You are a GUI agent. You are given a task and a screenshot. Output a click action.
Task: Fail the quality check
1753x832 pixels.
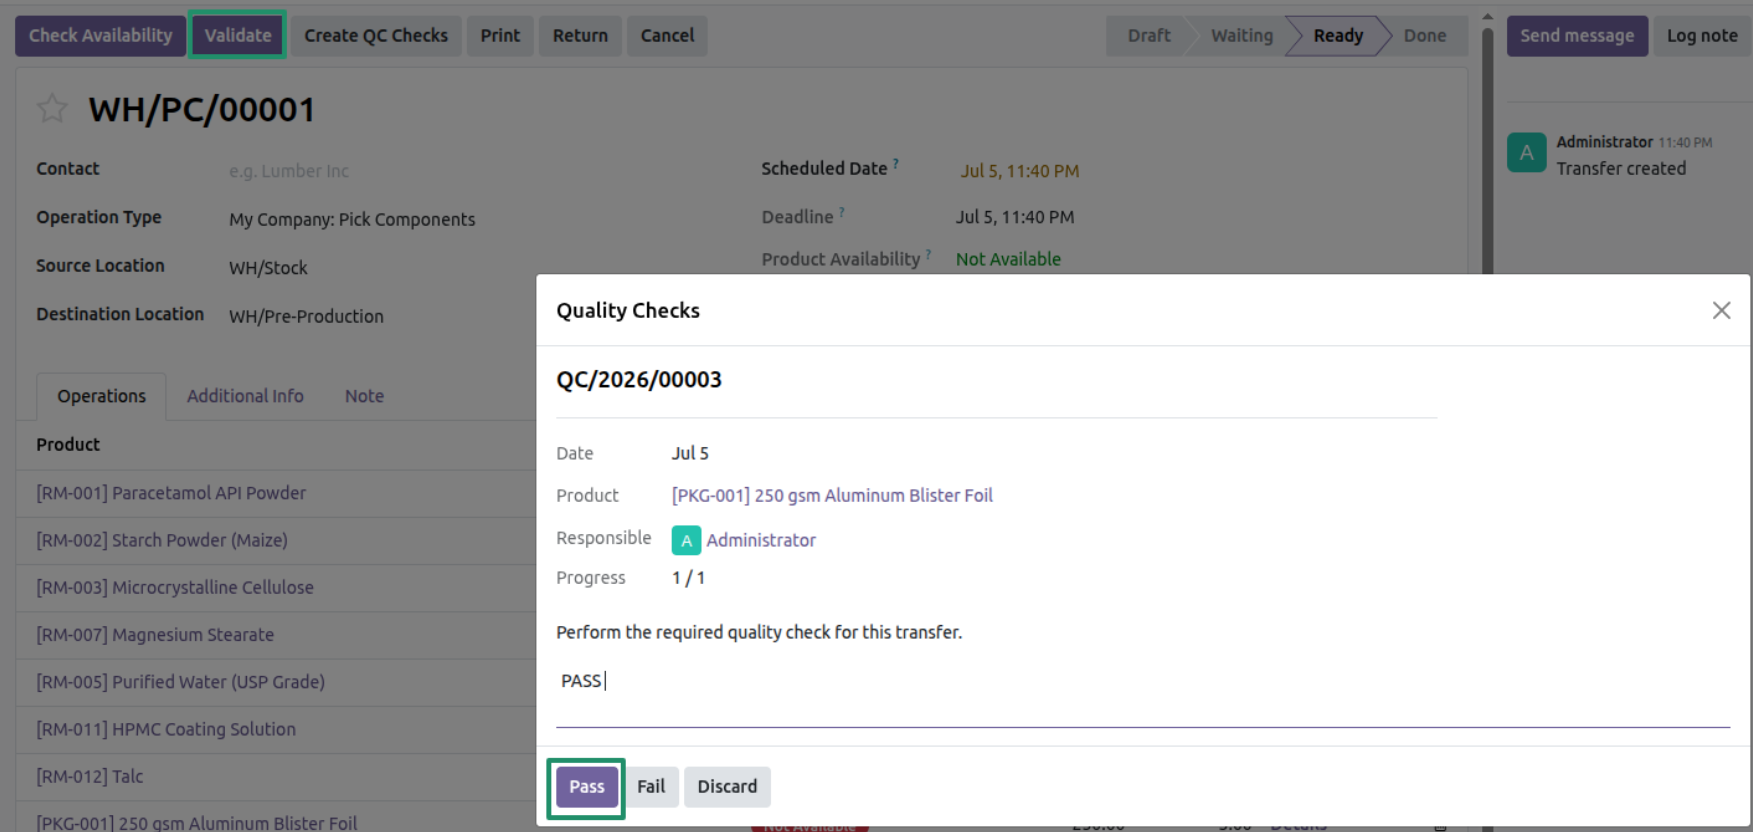651,787
